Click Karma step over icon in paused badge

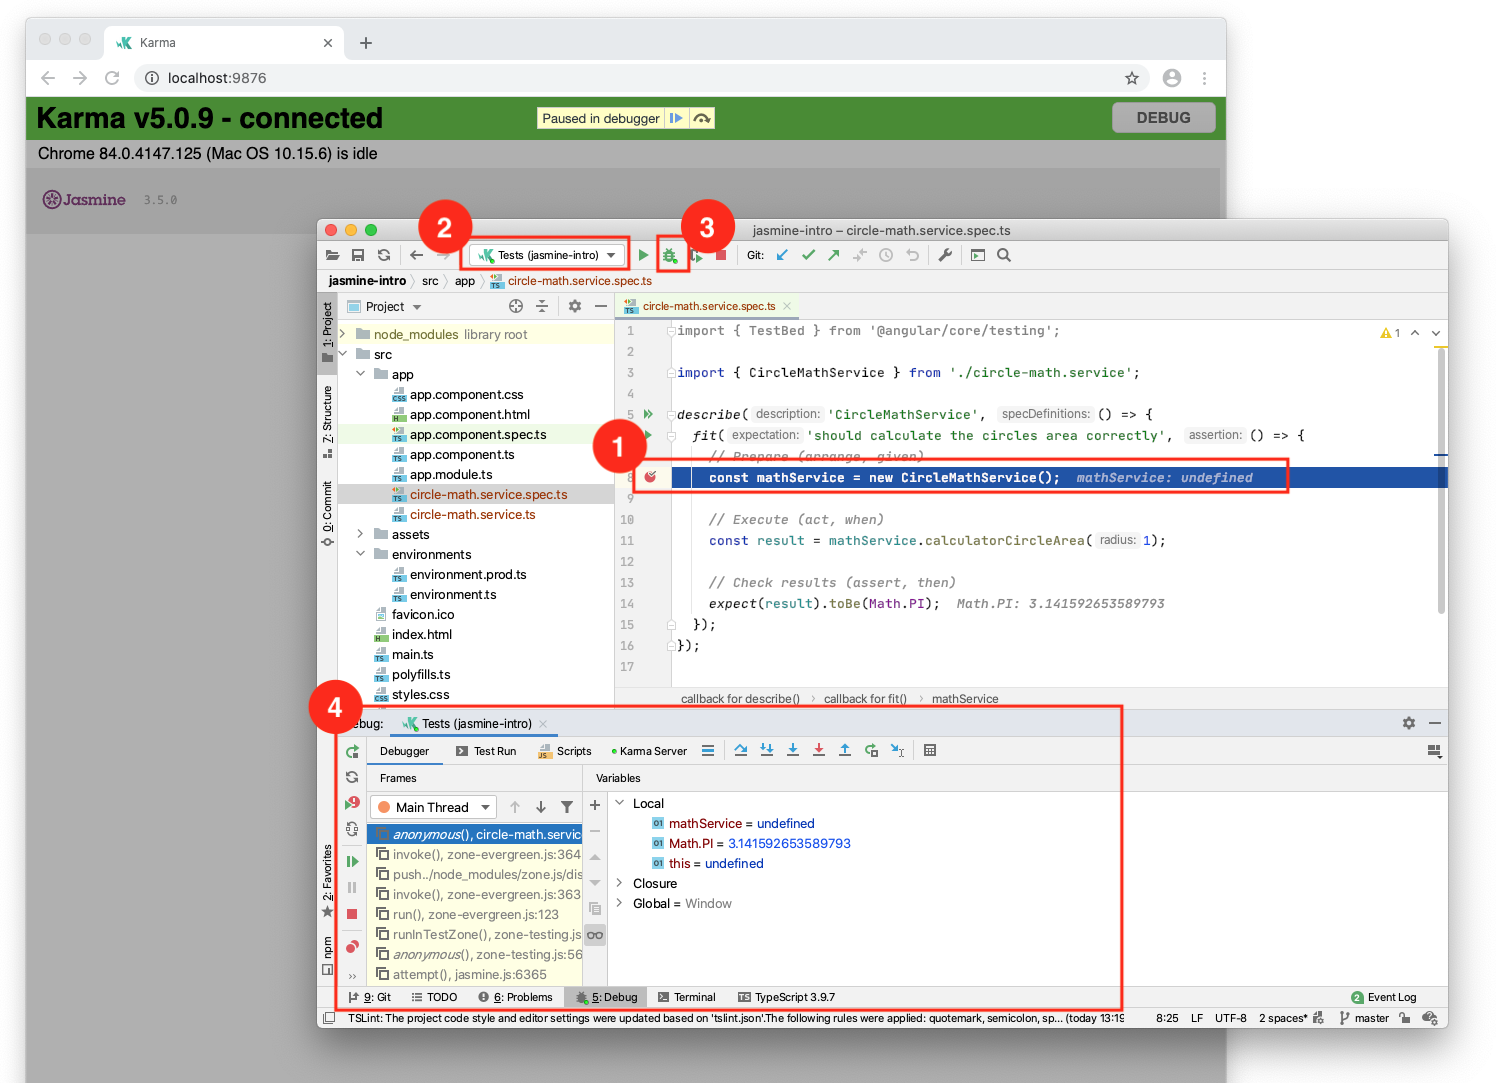pyautogui.click(x=702, y=118)
